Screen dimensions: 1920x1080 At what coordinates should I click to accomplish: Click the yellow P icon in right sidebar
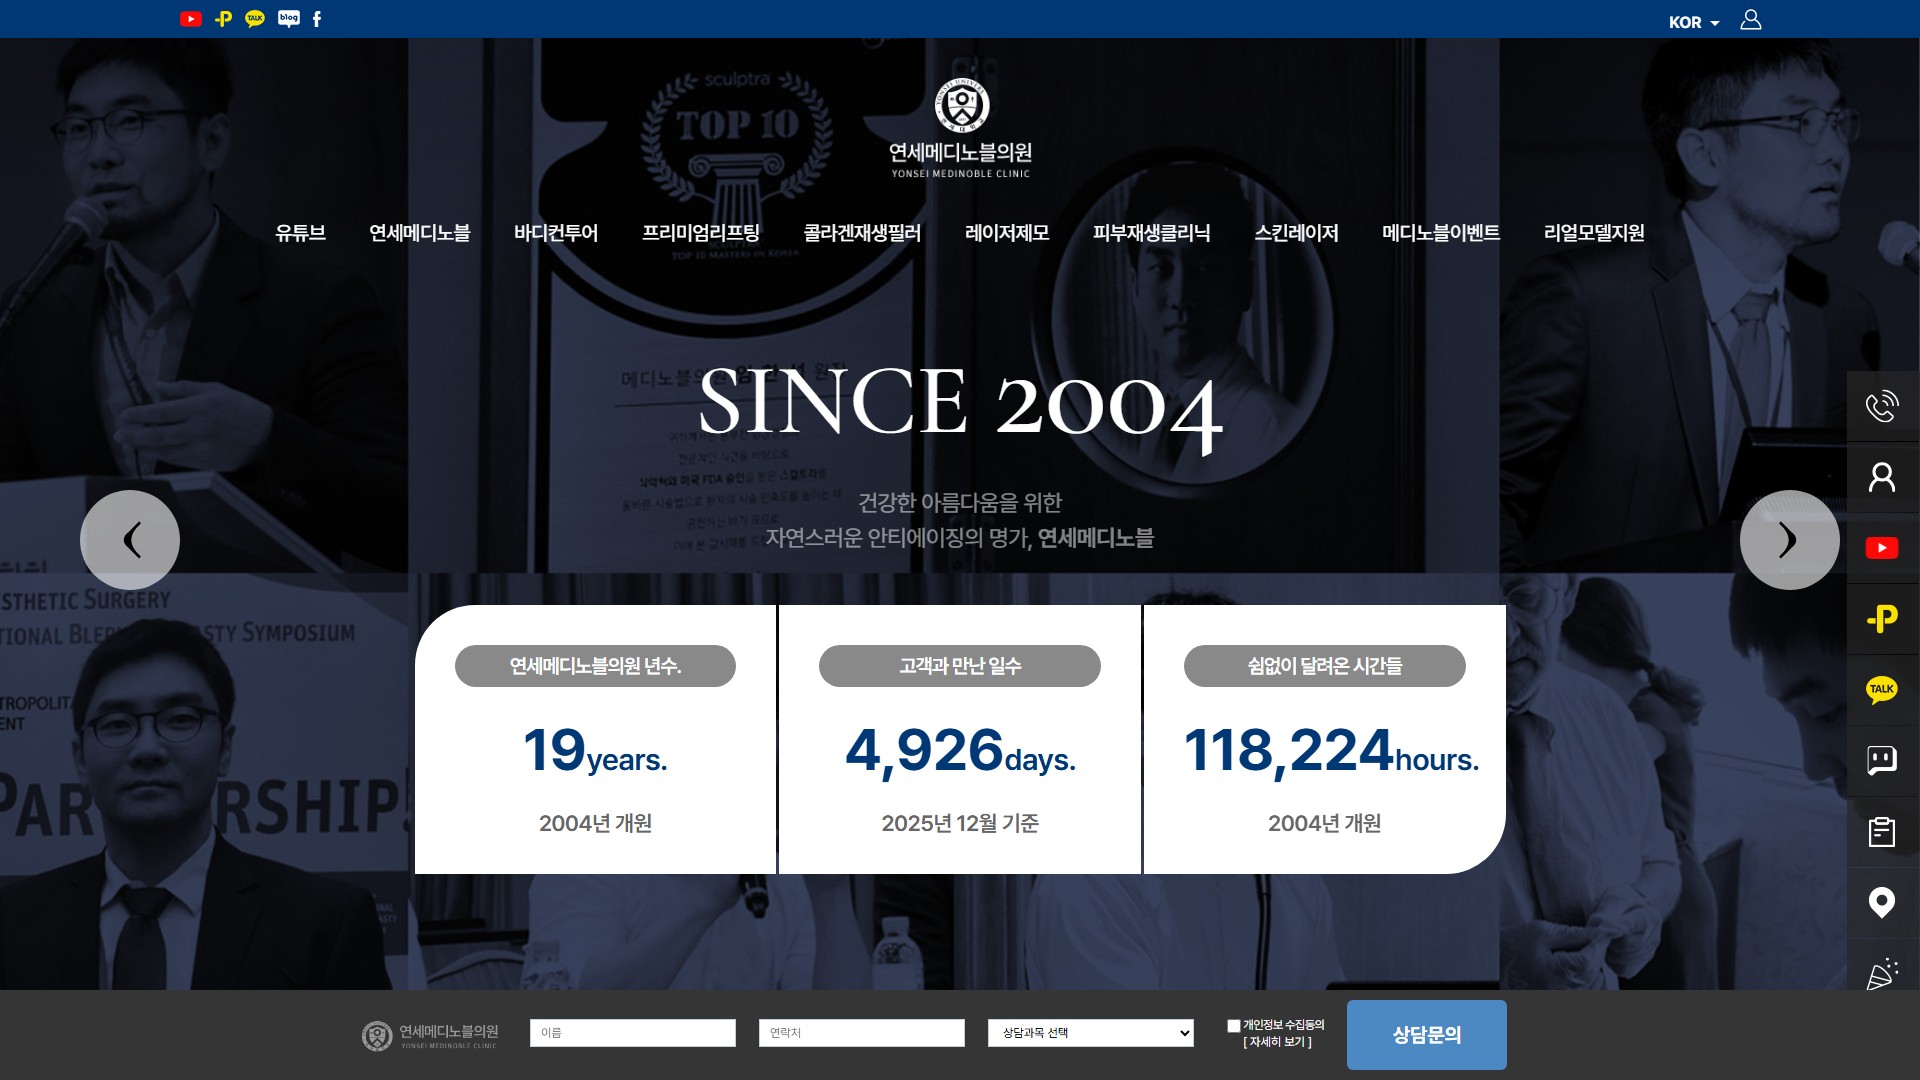click(x=1882, y=619)
